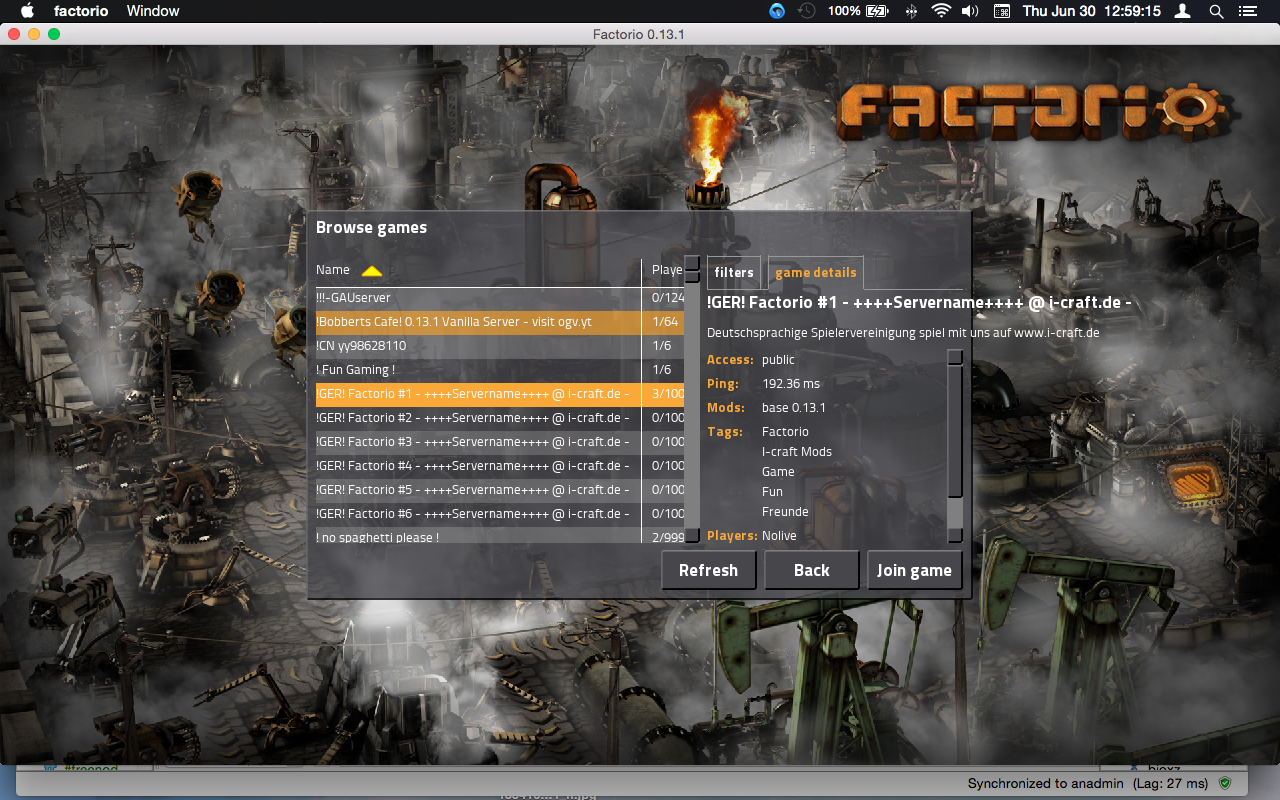
Task: Click the Ping value 192.36 ms
Action: click(x=791, y=384)
